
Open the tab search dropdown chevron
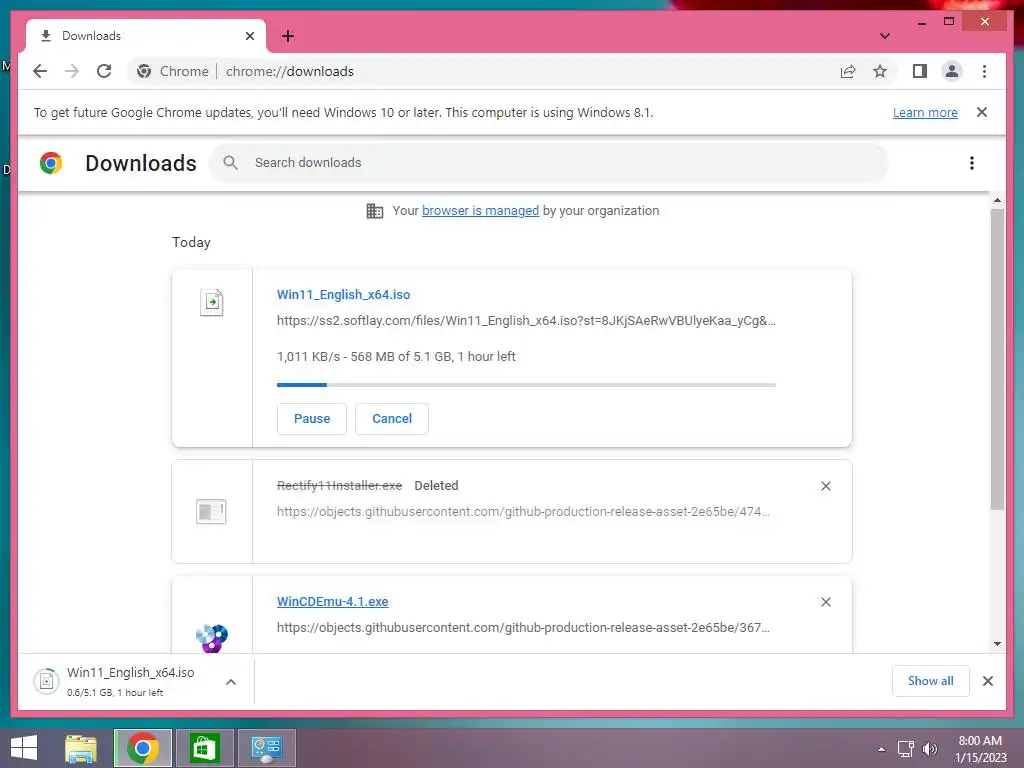(x=885, y=36)
